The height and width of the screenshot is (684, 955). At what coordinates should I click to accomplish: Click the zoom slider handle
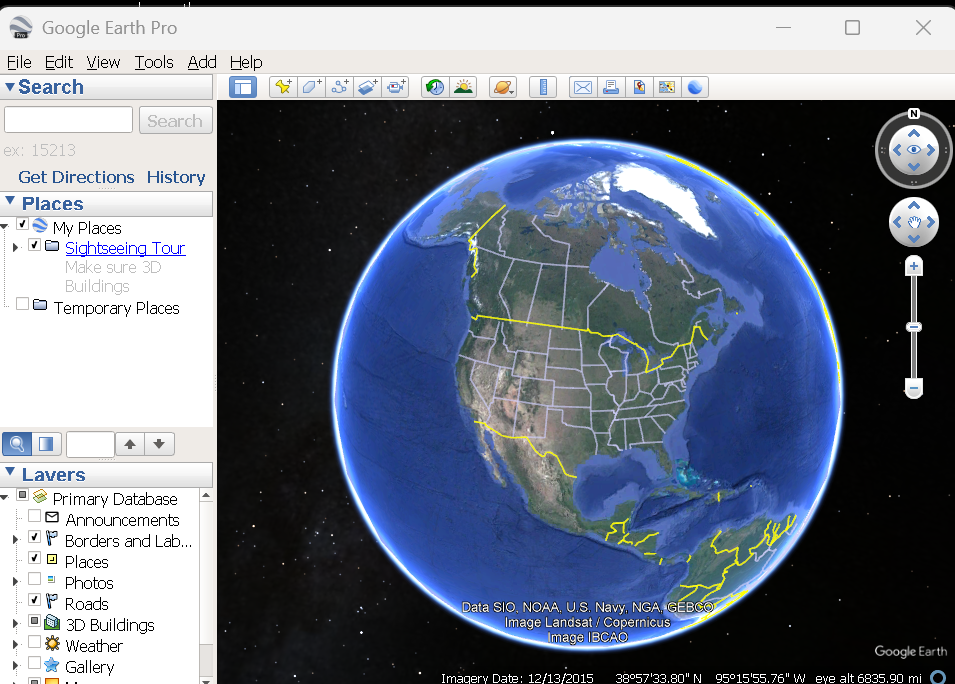click(914, 327)
